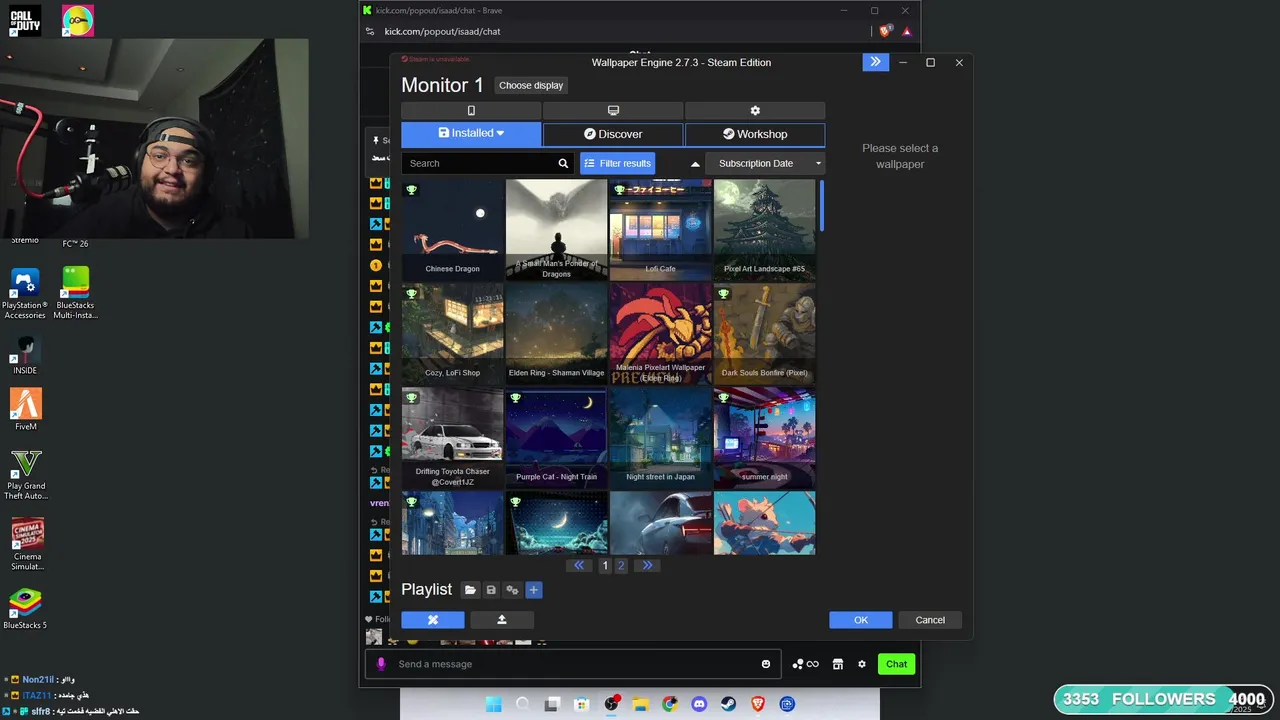Click the wallpaper editor tools button
Screen dimensions: 1280x720
[x=433, y=620]
